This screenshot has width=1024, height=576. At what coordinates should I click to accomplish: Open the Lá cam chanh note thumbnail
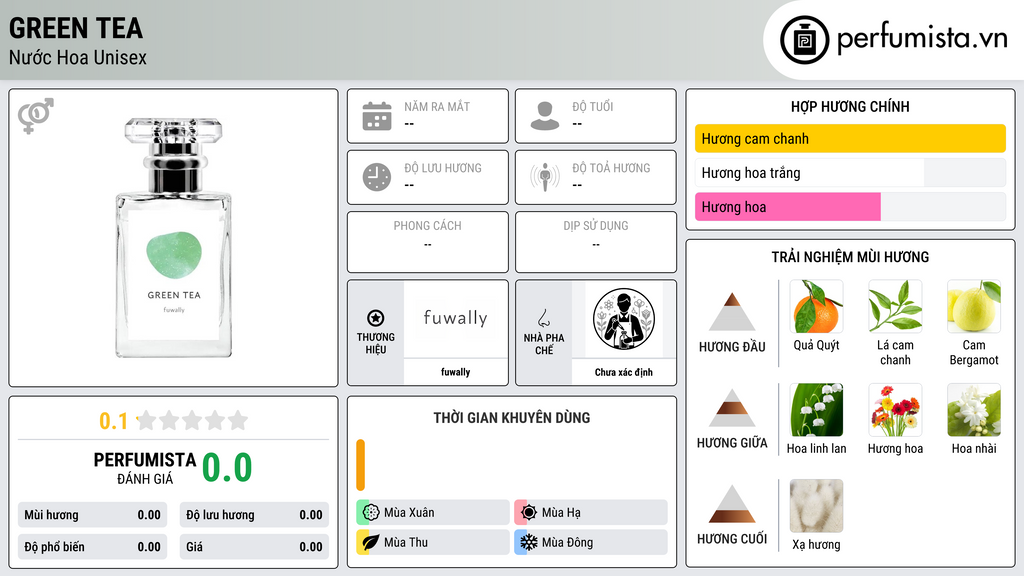[x=895, y=306]
